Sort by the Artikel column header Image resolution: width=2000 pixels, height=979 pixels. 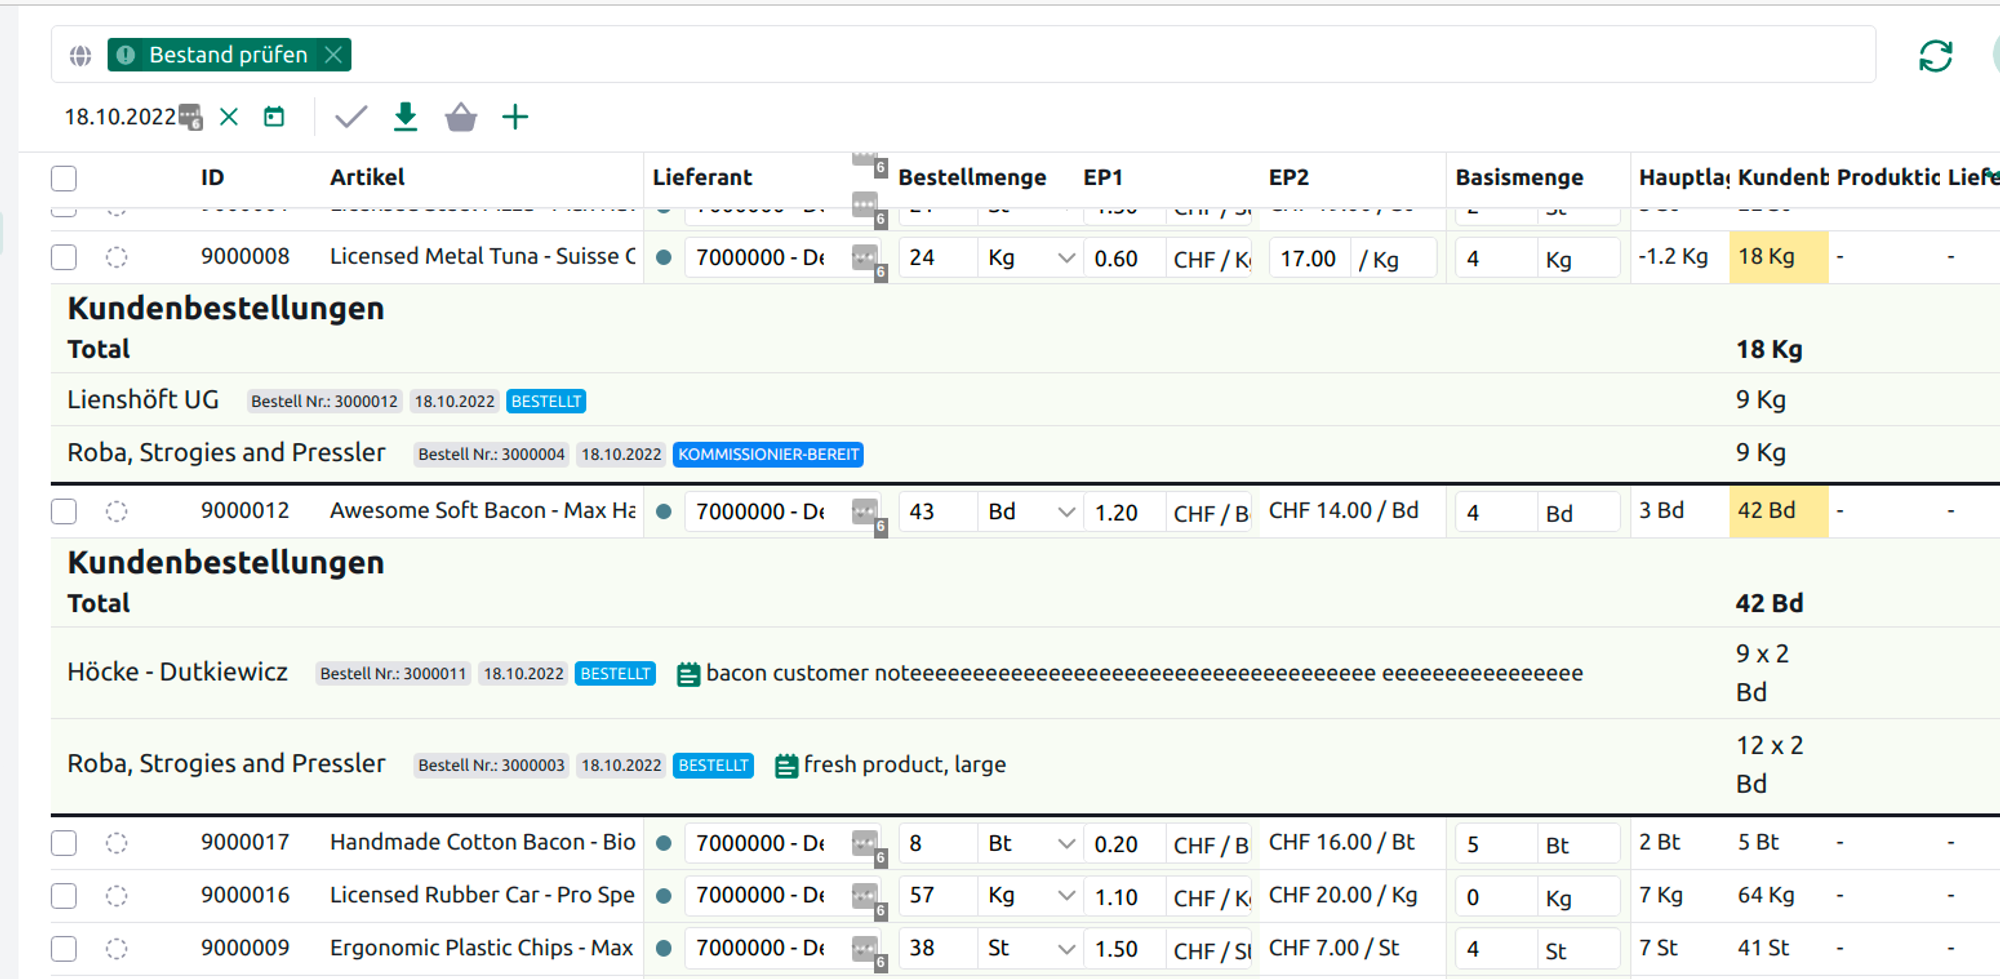367,177
